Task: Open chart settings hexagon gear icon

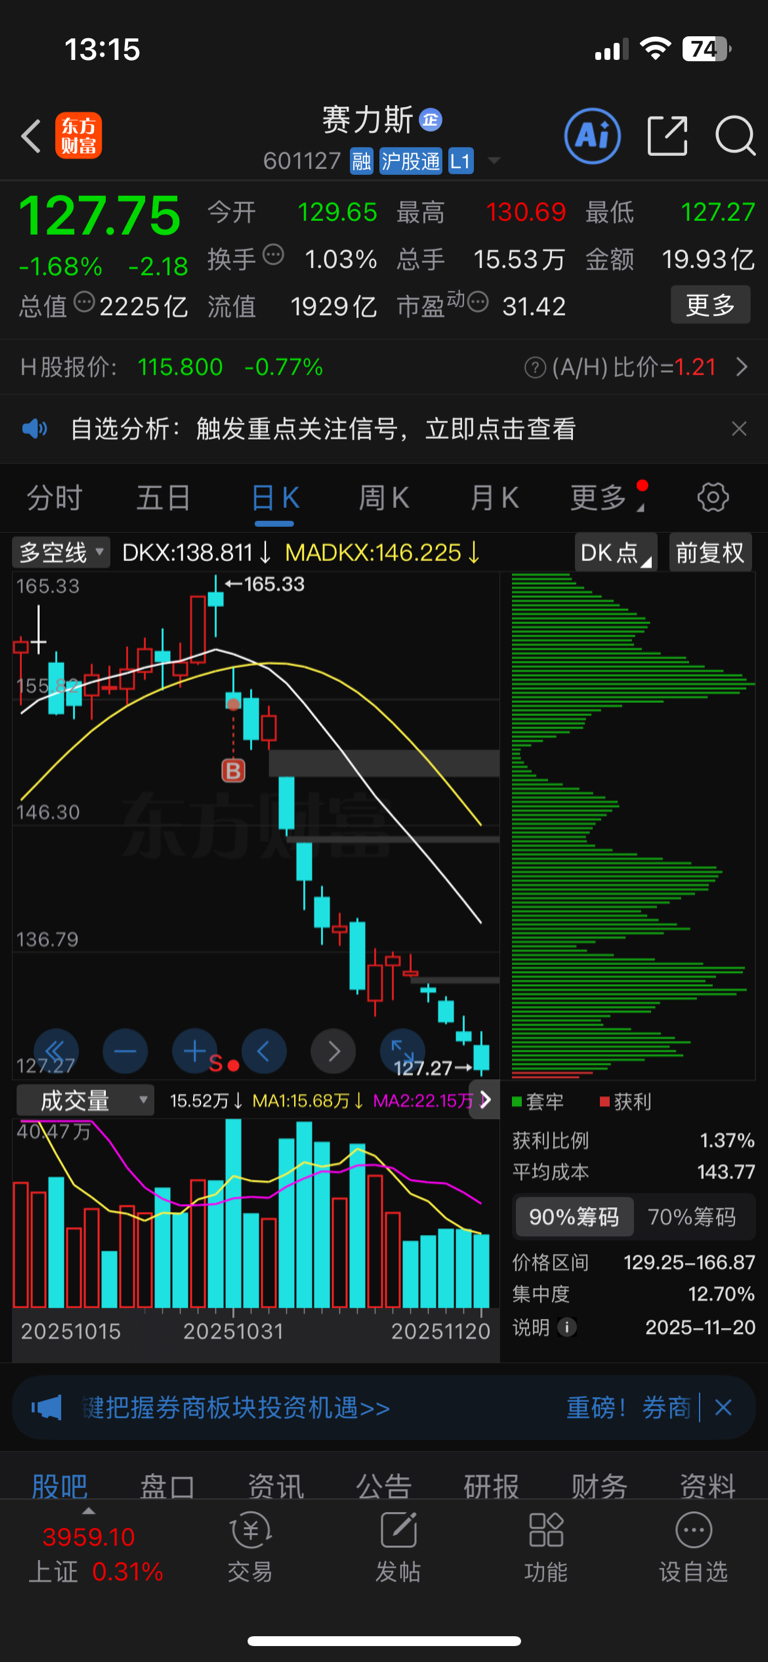Action: click(713, 497)
